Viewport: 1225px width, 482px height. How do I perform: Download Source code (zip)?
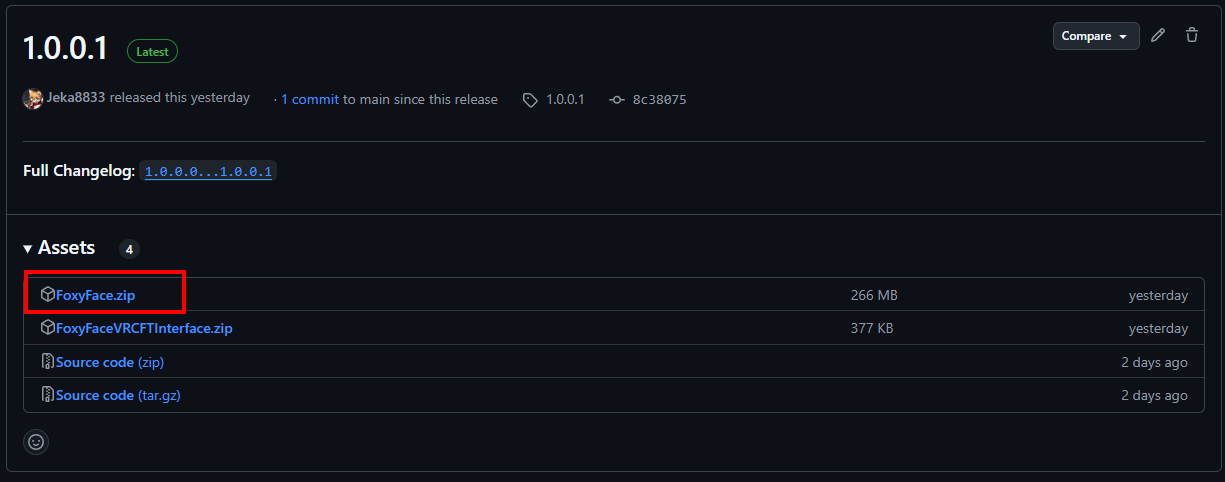point(109,362)
